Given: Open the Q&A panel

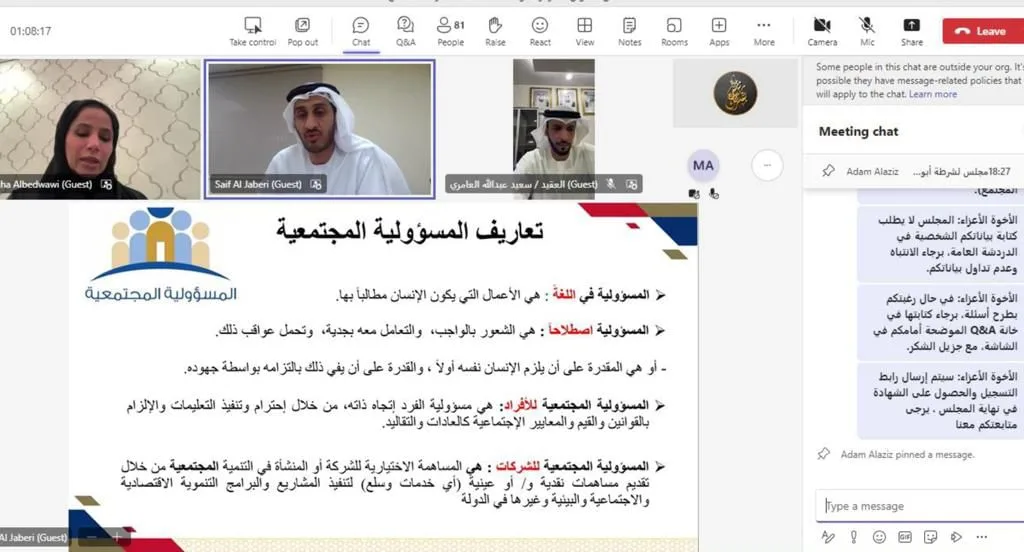Looking at the screenshot, I should point(405,30).
